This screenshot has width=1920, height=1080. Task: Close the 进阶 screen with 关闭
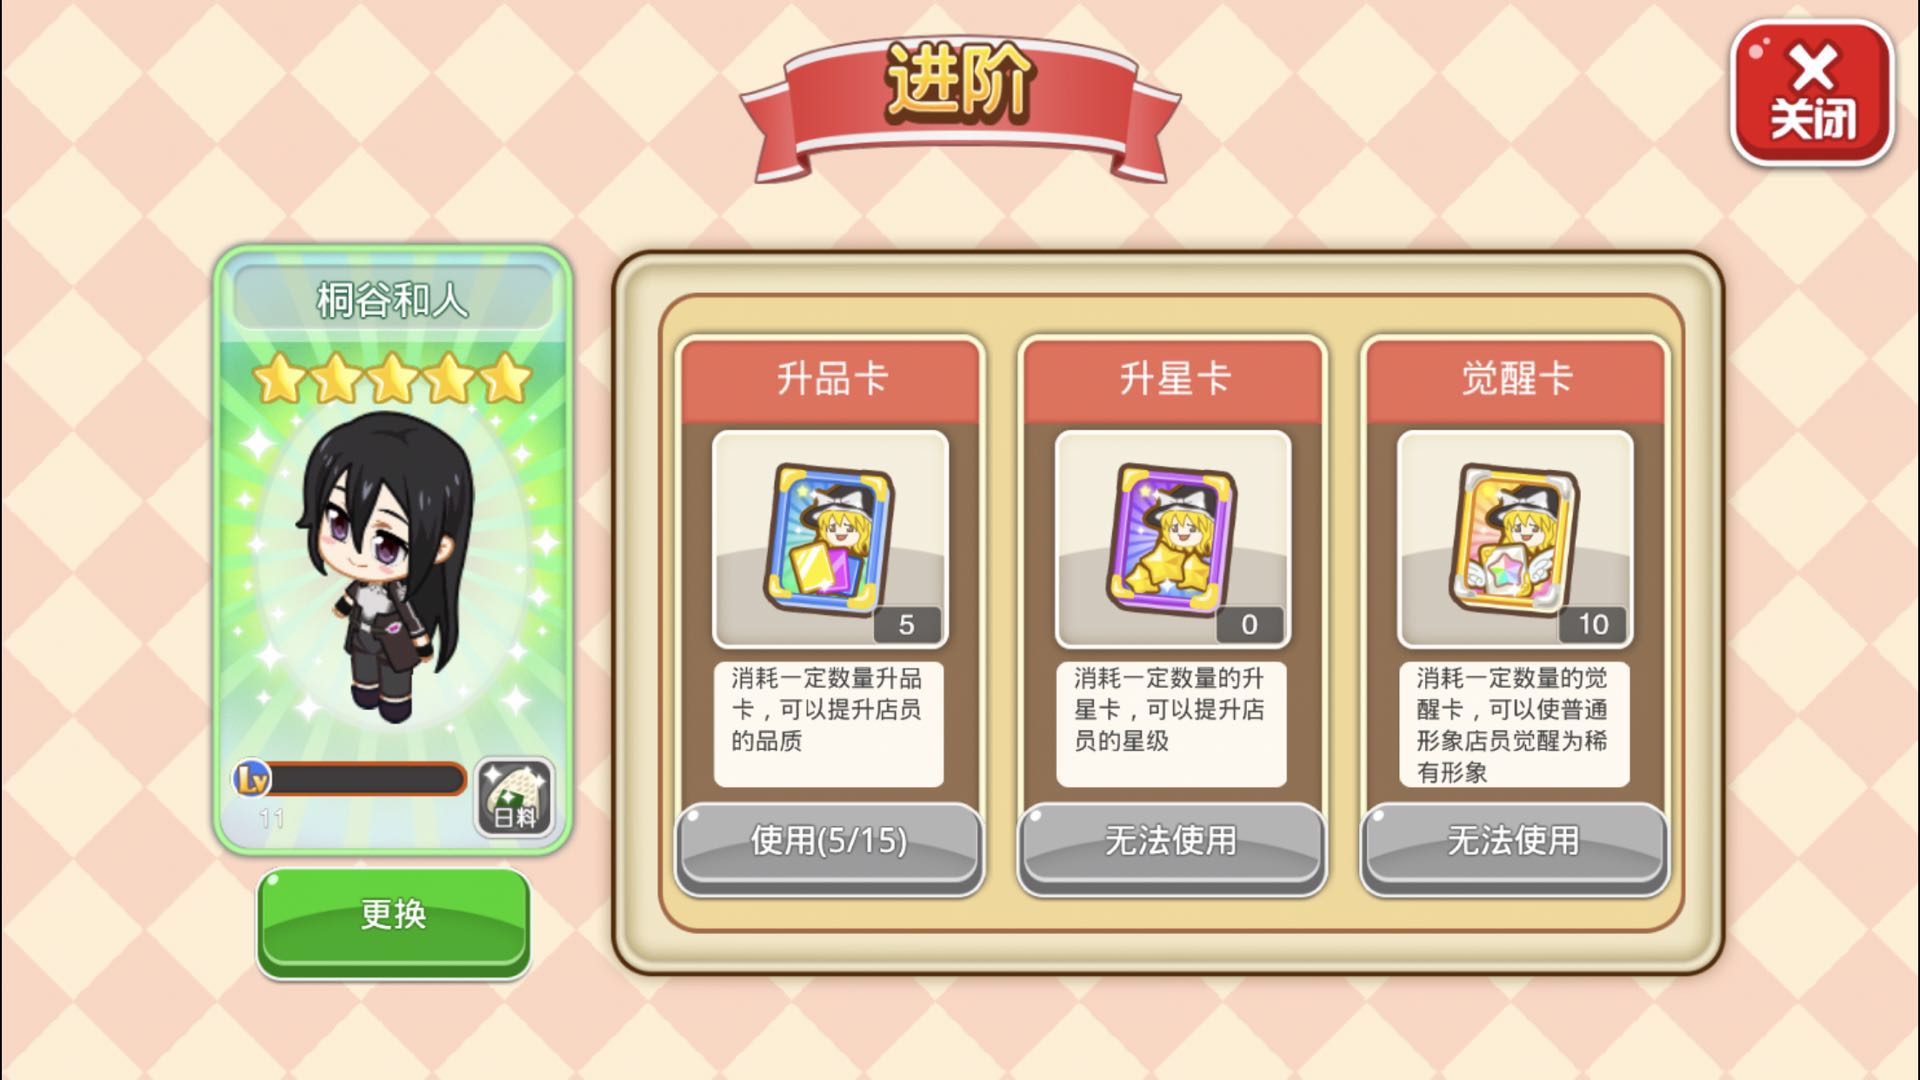tap(1812, 94)
